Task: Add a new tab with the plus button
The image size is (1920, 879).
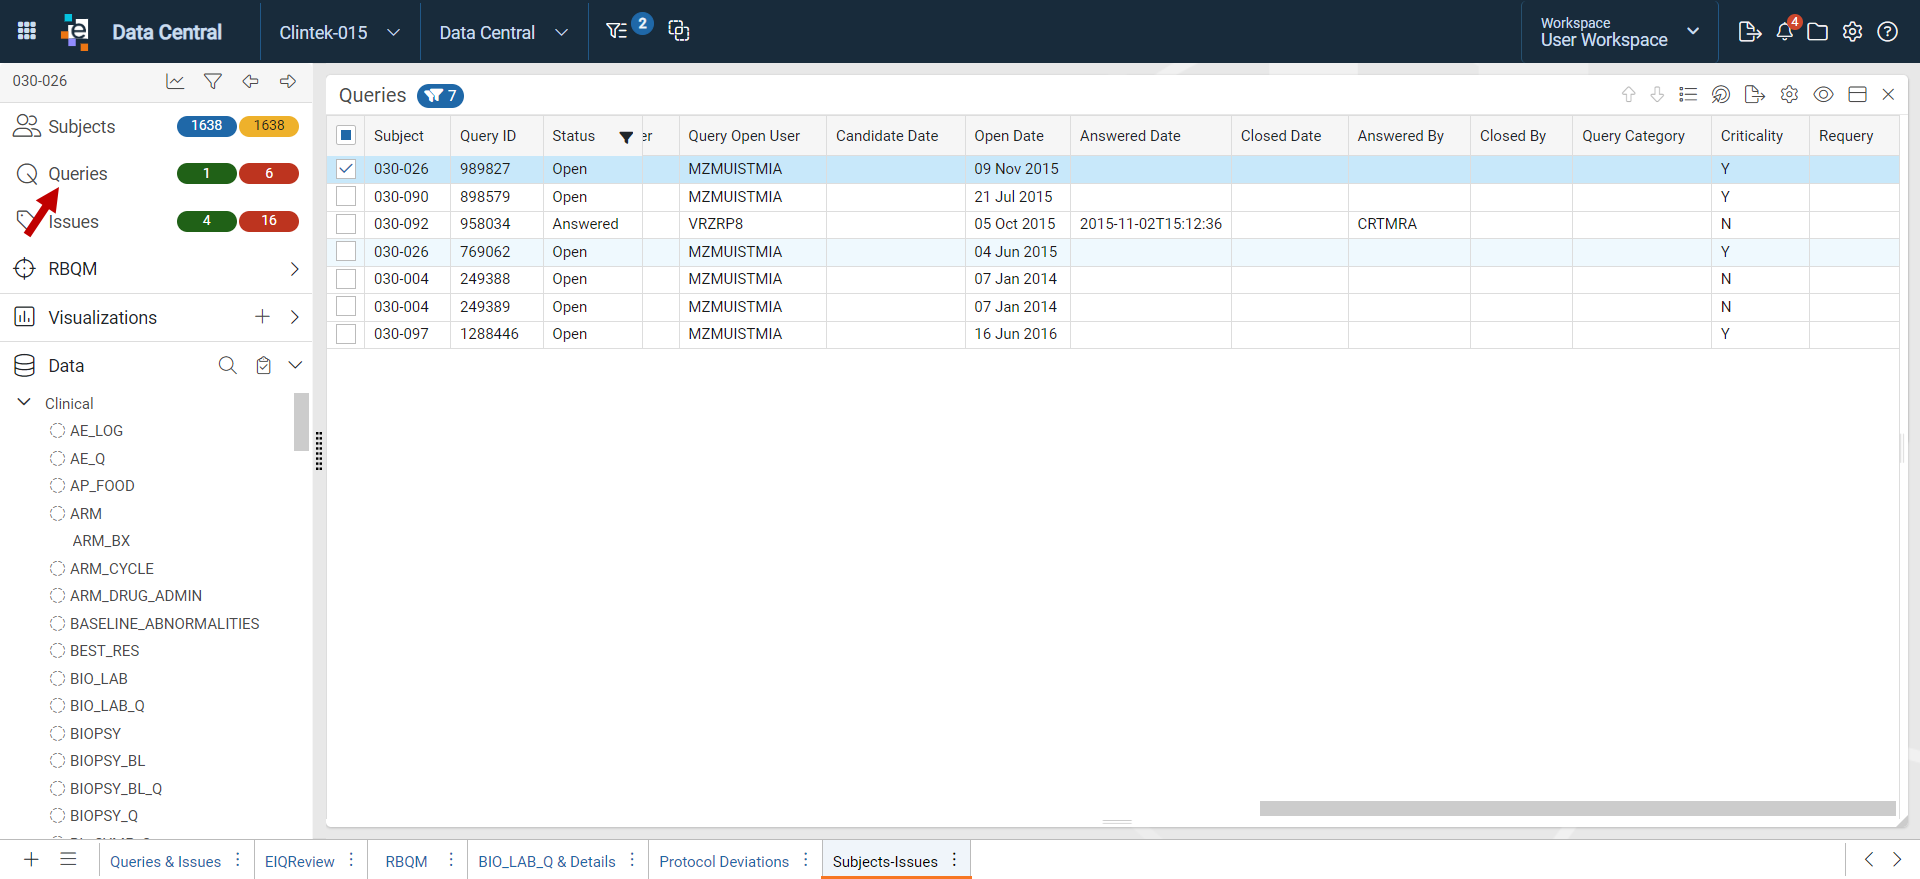Action: pos(31,860)
